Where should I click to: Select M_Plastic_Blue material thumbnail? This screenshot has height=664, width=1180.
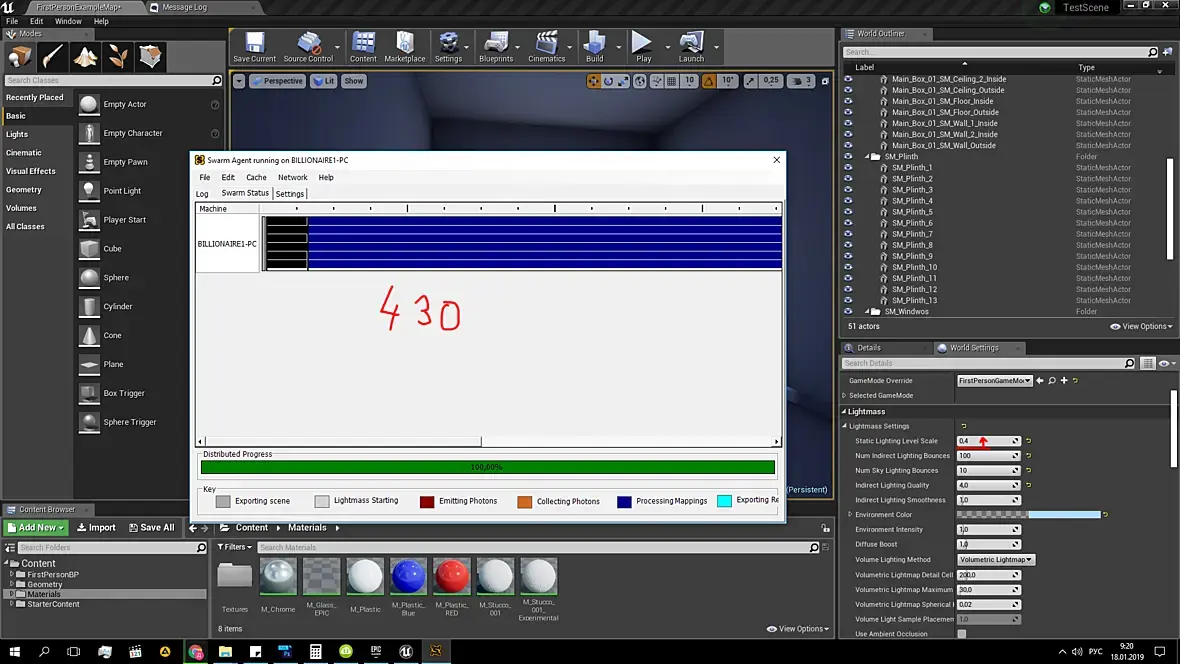[x=408, y=577]
